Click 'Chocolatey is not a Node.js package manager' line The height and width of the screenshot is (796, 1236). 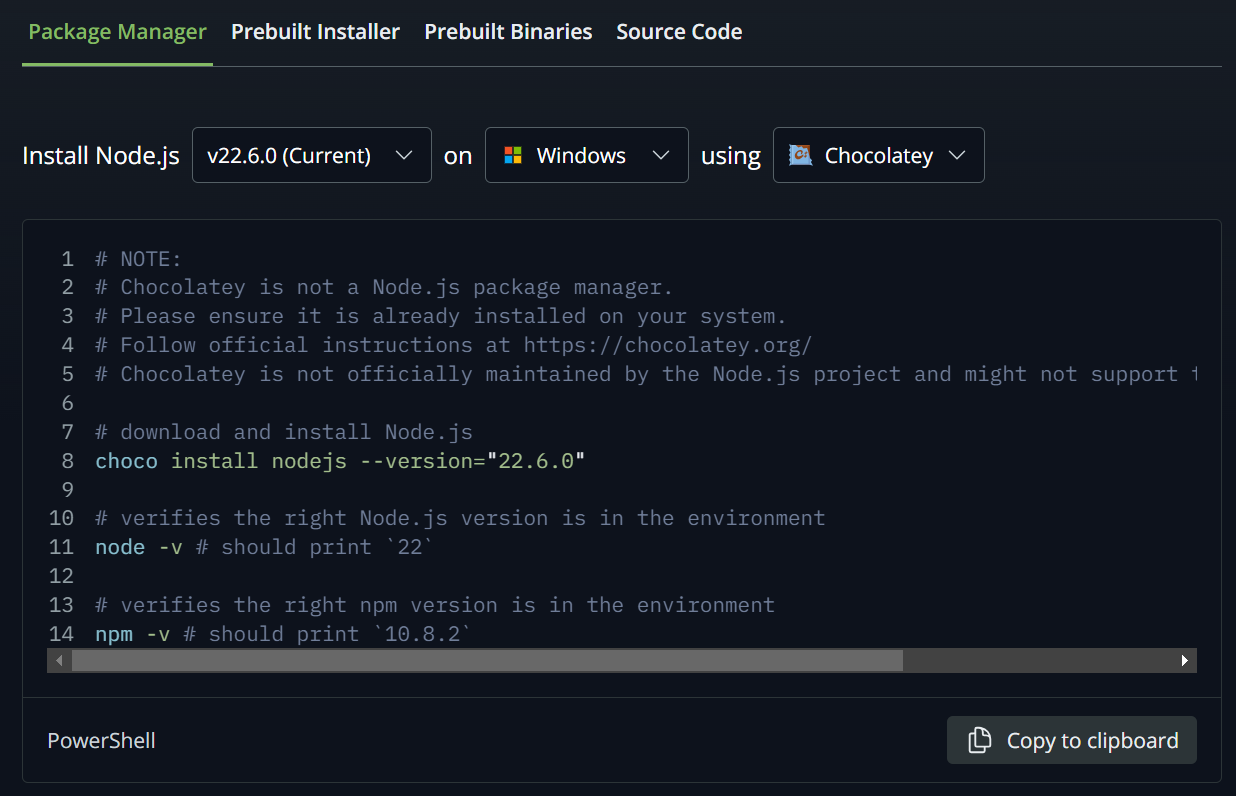tap(385, 287)
